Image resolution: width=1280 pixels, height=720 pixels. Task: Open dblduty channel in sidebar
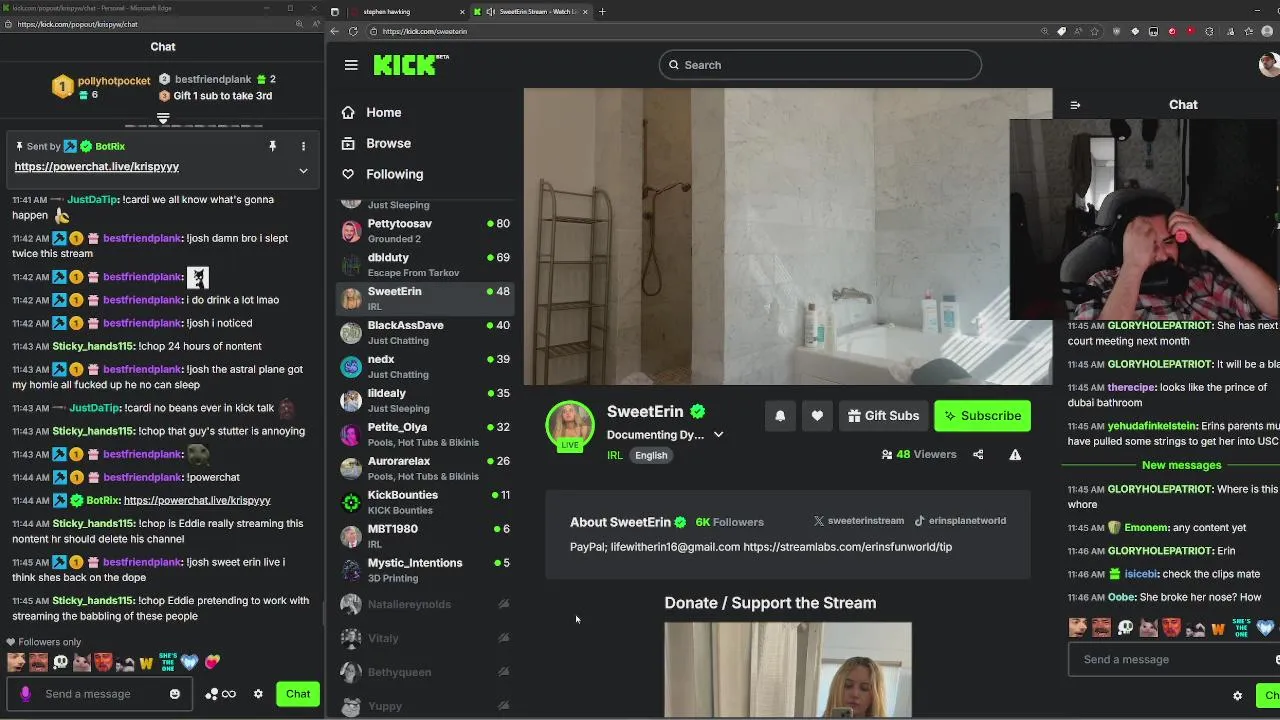point(425,265)
